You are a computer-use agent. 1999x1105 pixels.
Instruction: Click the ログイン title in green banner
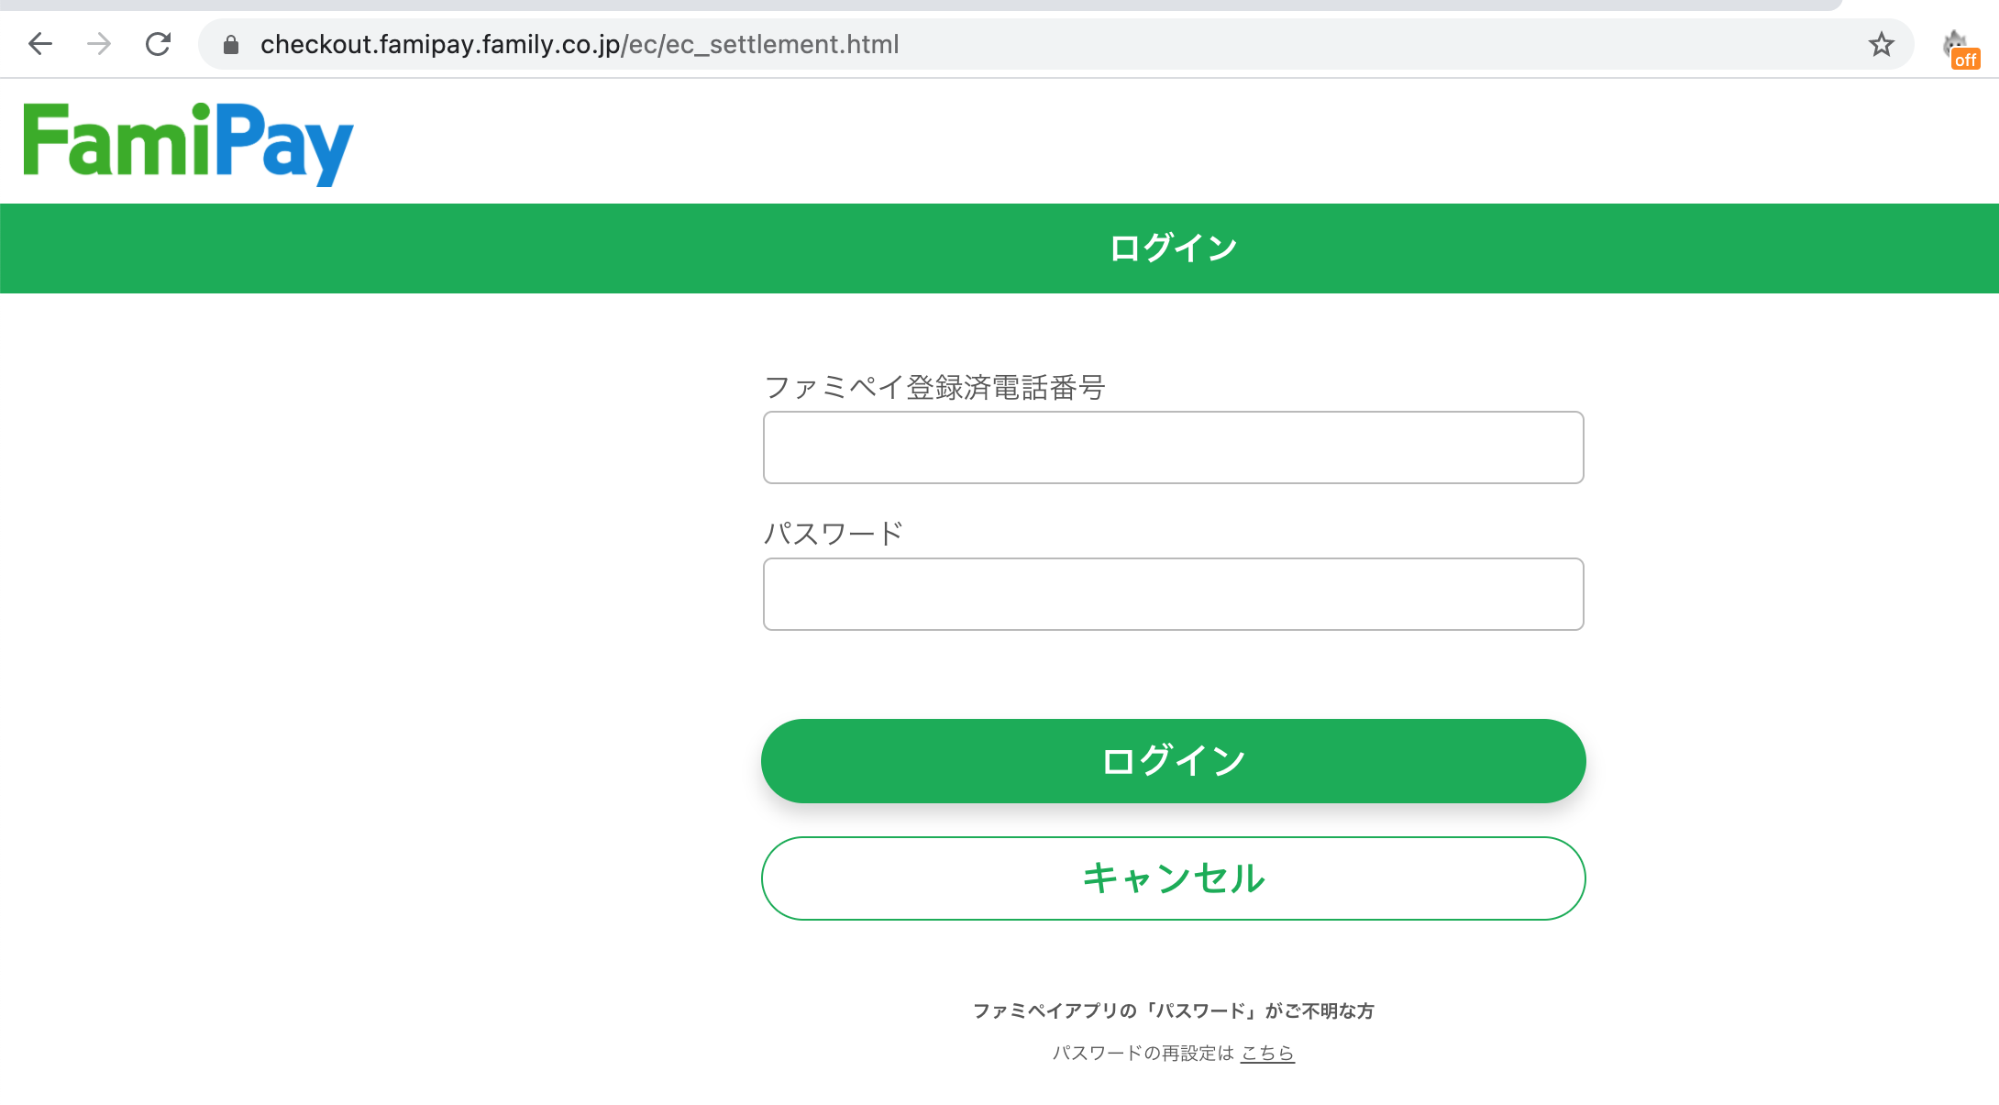[1173, 248]
